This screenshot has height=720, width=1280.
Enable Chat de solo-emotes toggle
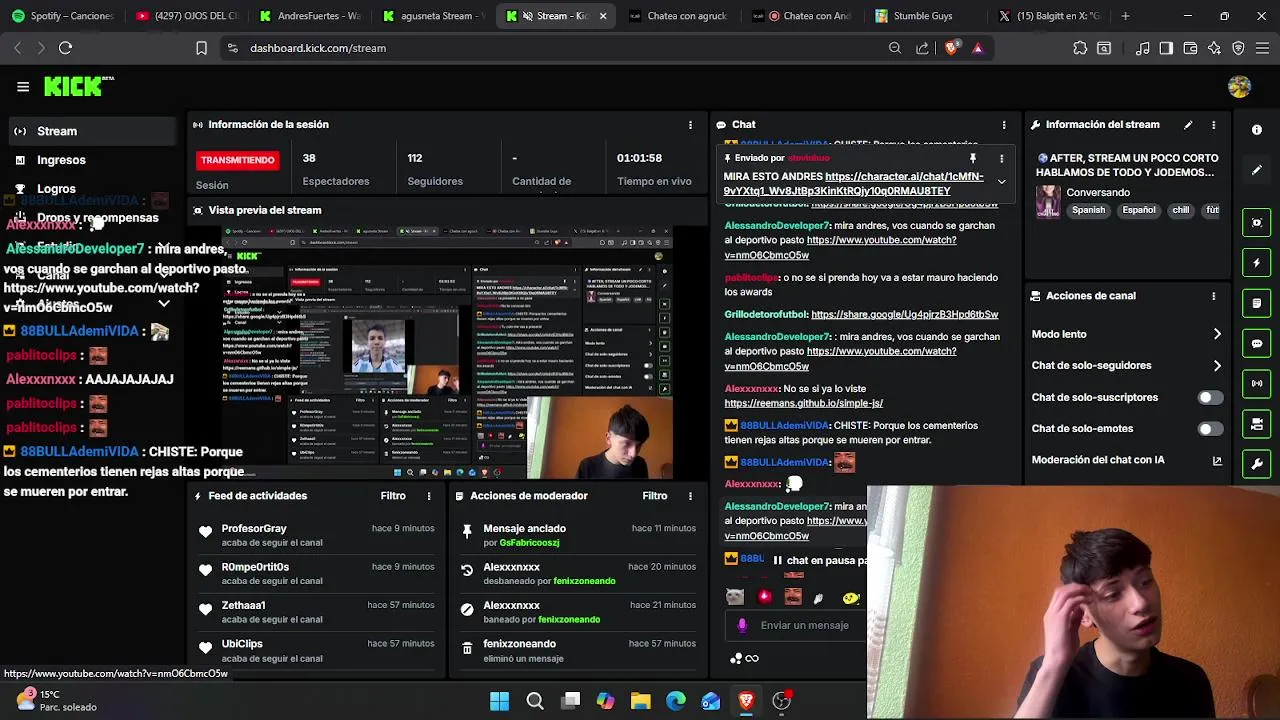tap(1209, 428)
